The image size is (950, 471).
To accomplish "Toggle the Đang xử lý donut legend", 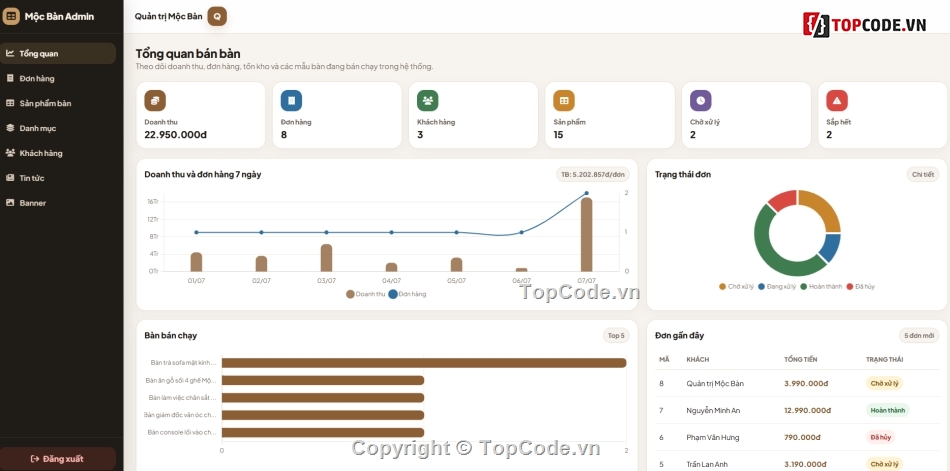I will (x=777, y=286).
